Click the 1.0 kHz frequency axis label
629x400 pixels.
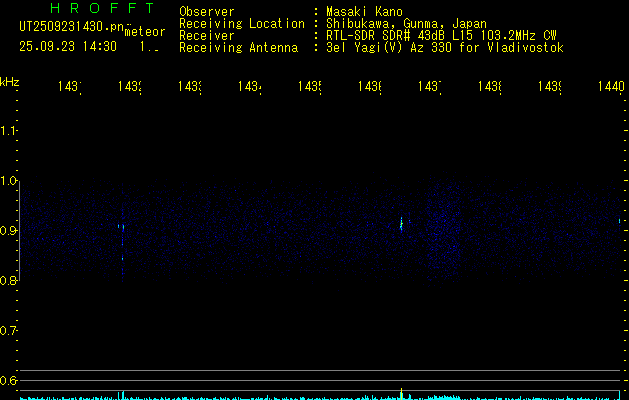click(8, 181)
